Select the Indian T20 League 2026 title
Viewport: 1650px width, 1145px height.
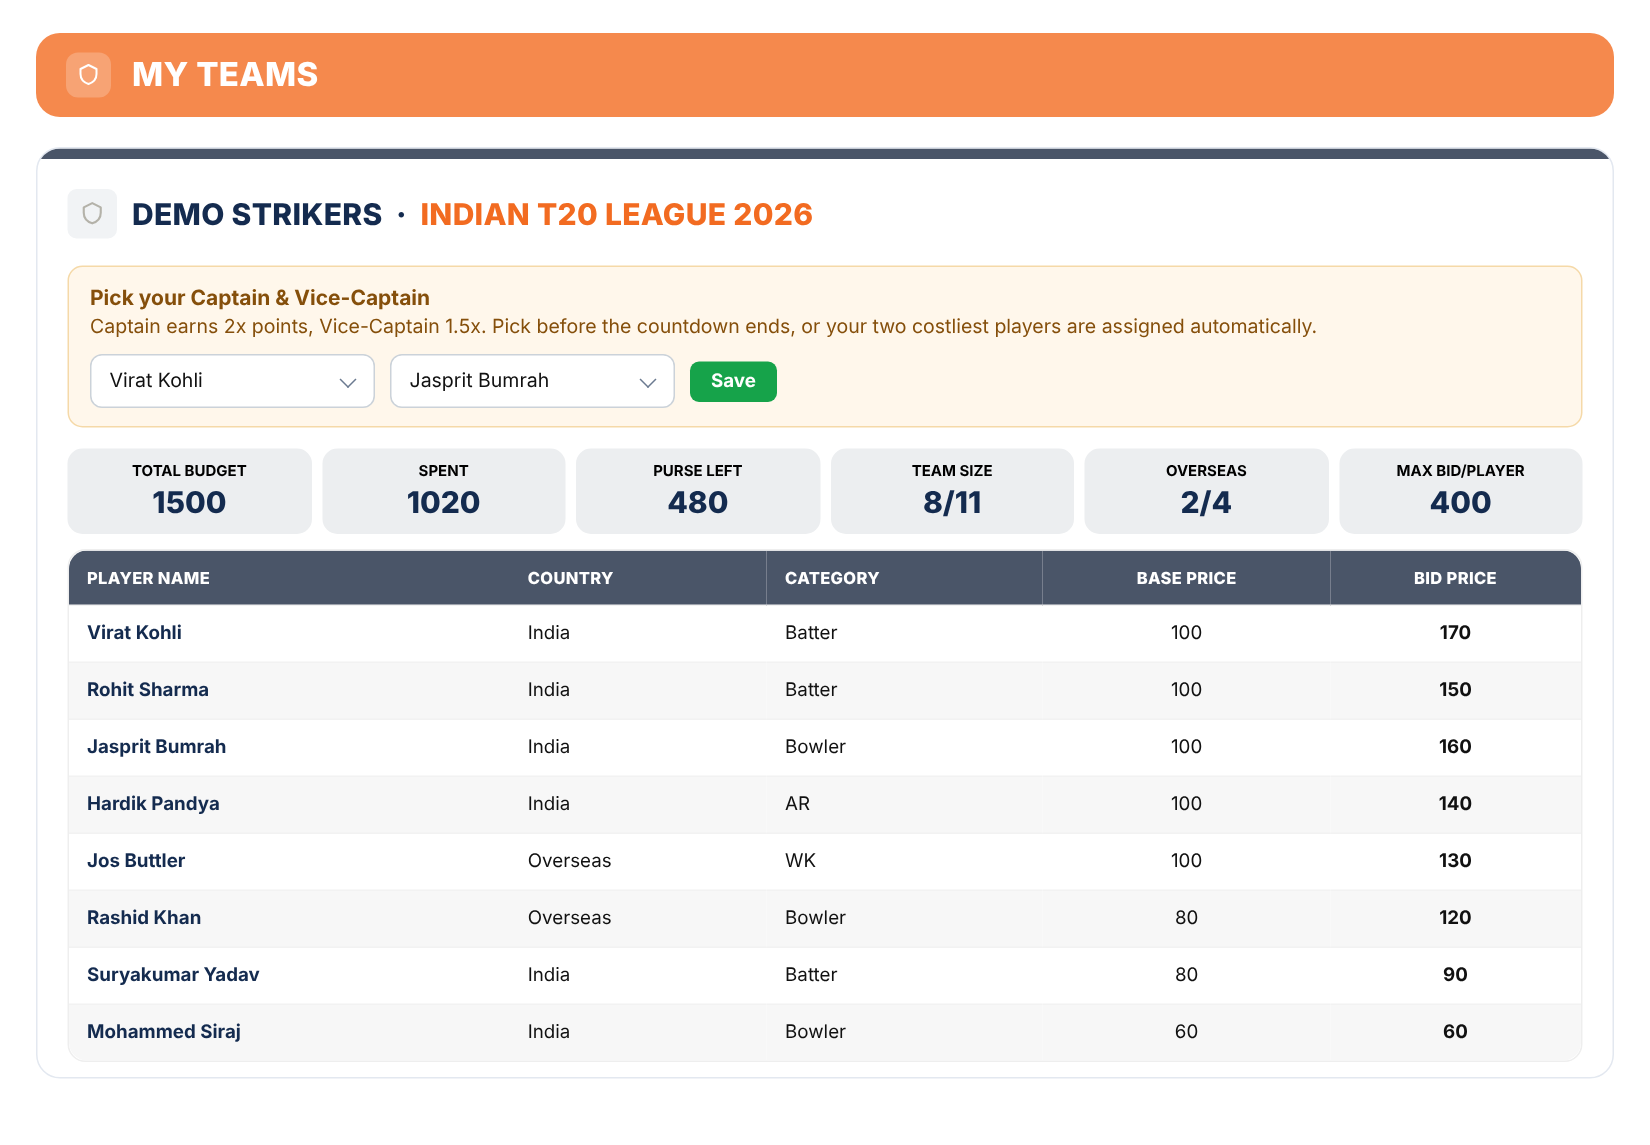tap(616, 214)
